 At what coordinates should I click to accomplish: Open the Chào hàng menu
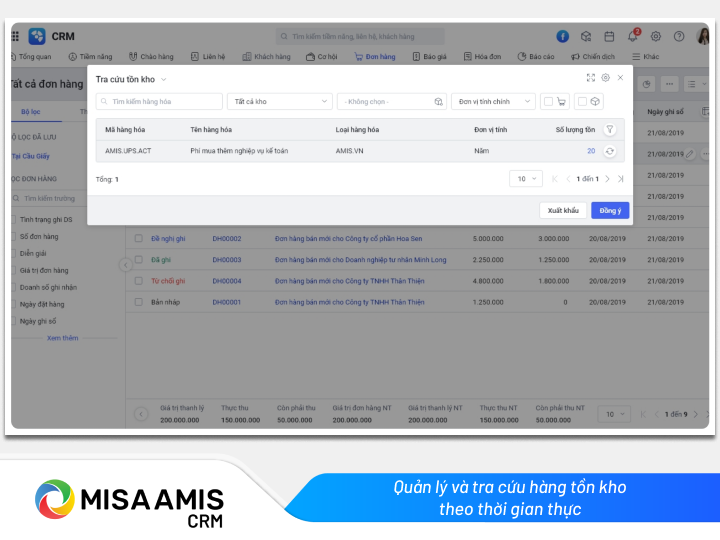coord(151,56)
